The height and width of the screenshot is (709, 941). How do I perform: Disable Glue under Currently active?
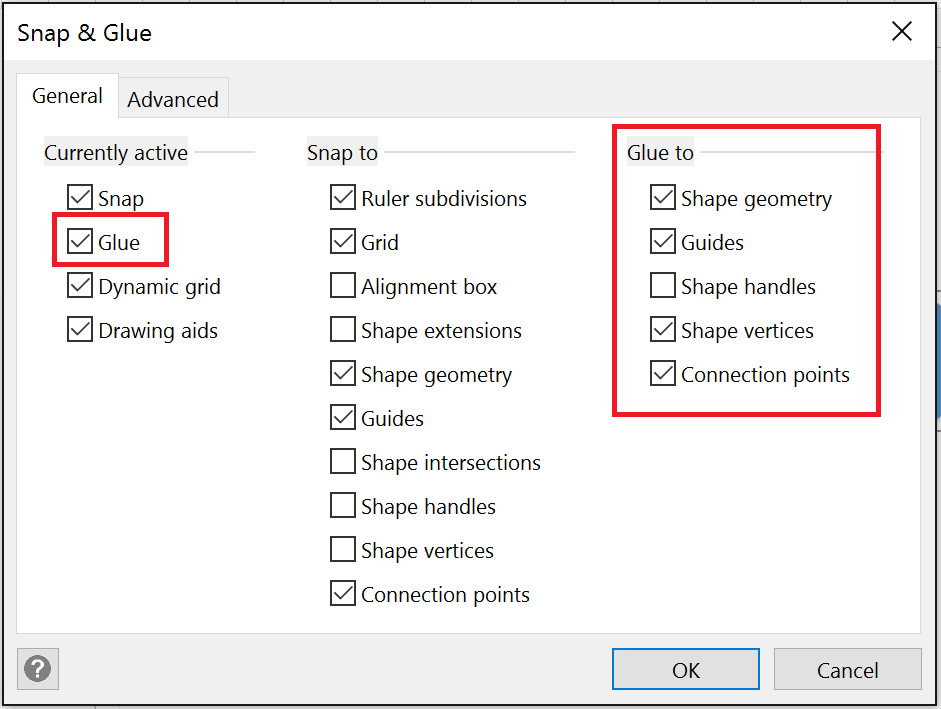80,242
